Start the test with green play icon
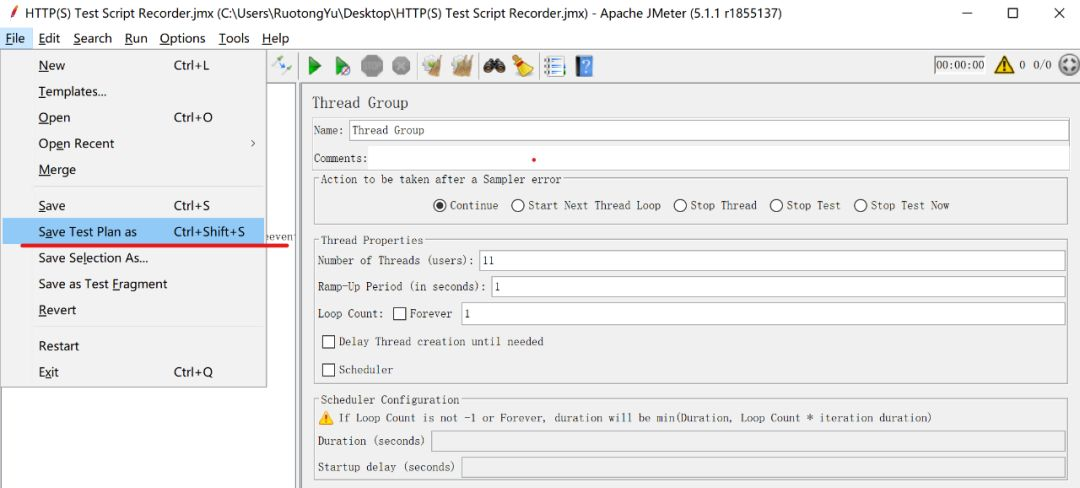This screenshot has height=488, width=1080. 315,66
